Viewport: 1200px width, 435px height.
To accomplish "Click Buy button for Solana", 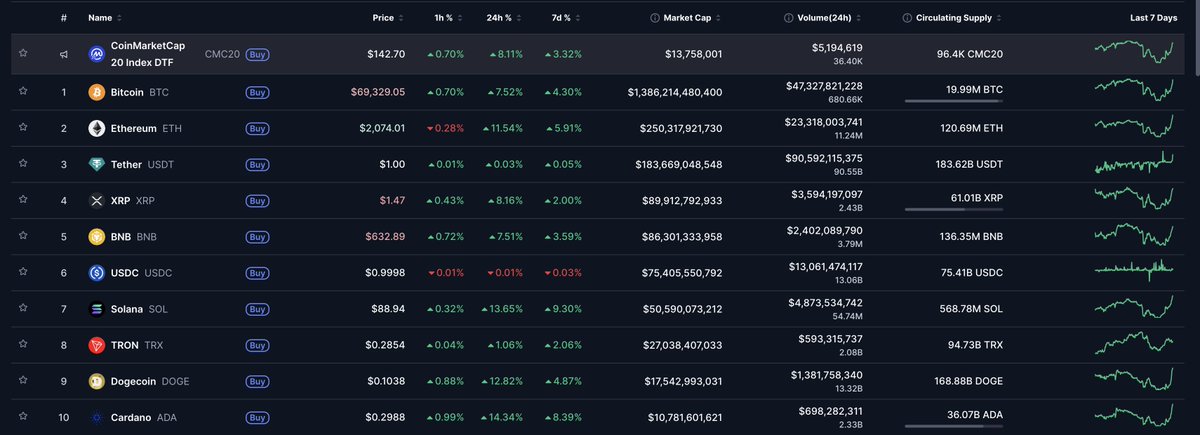I will [x=258, y=309].
